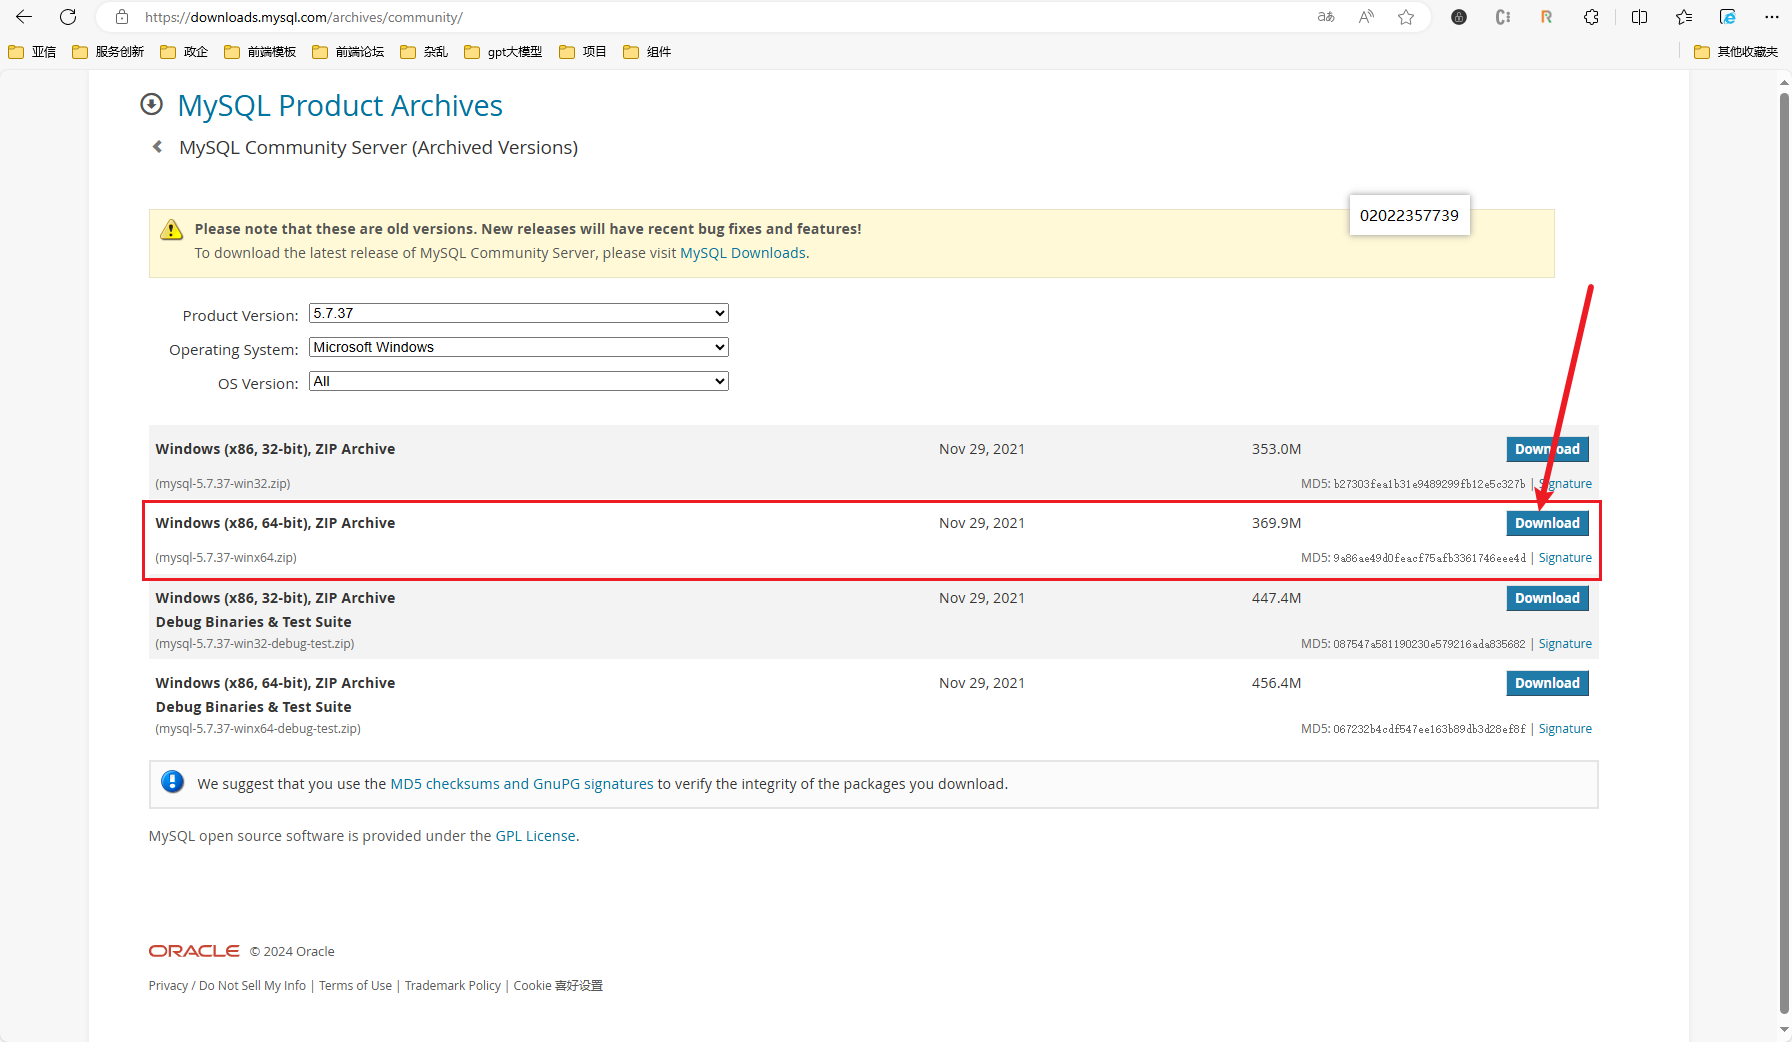Click the MySQL Community Server (Archived Versions) title
1792x1042 pixels.
click(x=378, y=148)
